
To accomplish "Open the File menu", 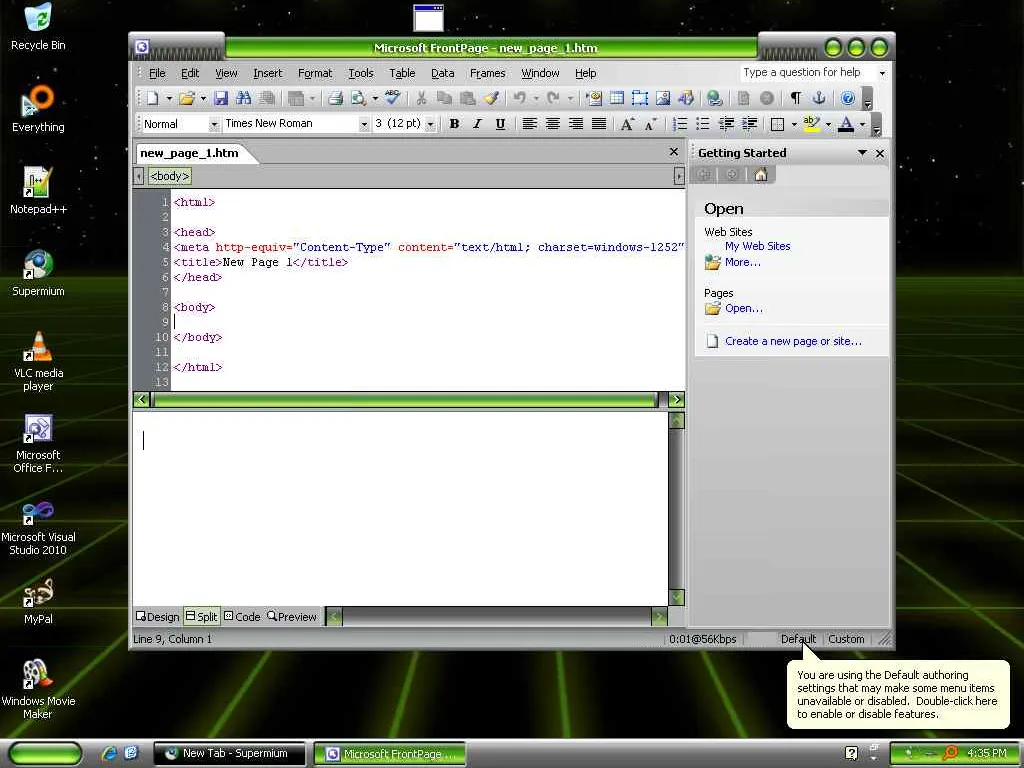I will (157, 73).
